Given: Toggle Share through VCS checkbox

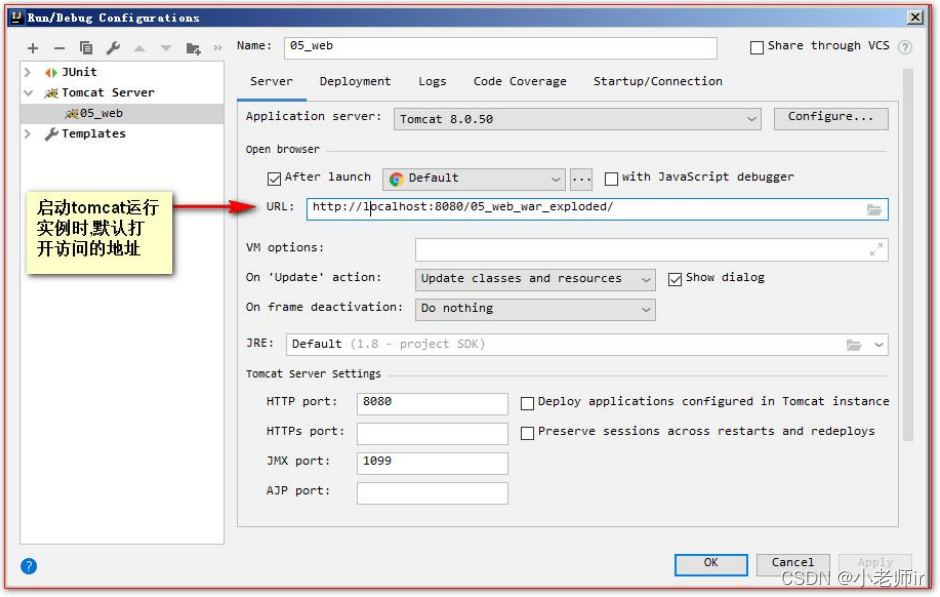Looking at the screenshot, I should [x=757, y=47].
